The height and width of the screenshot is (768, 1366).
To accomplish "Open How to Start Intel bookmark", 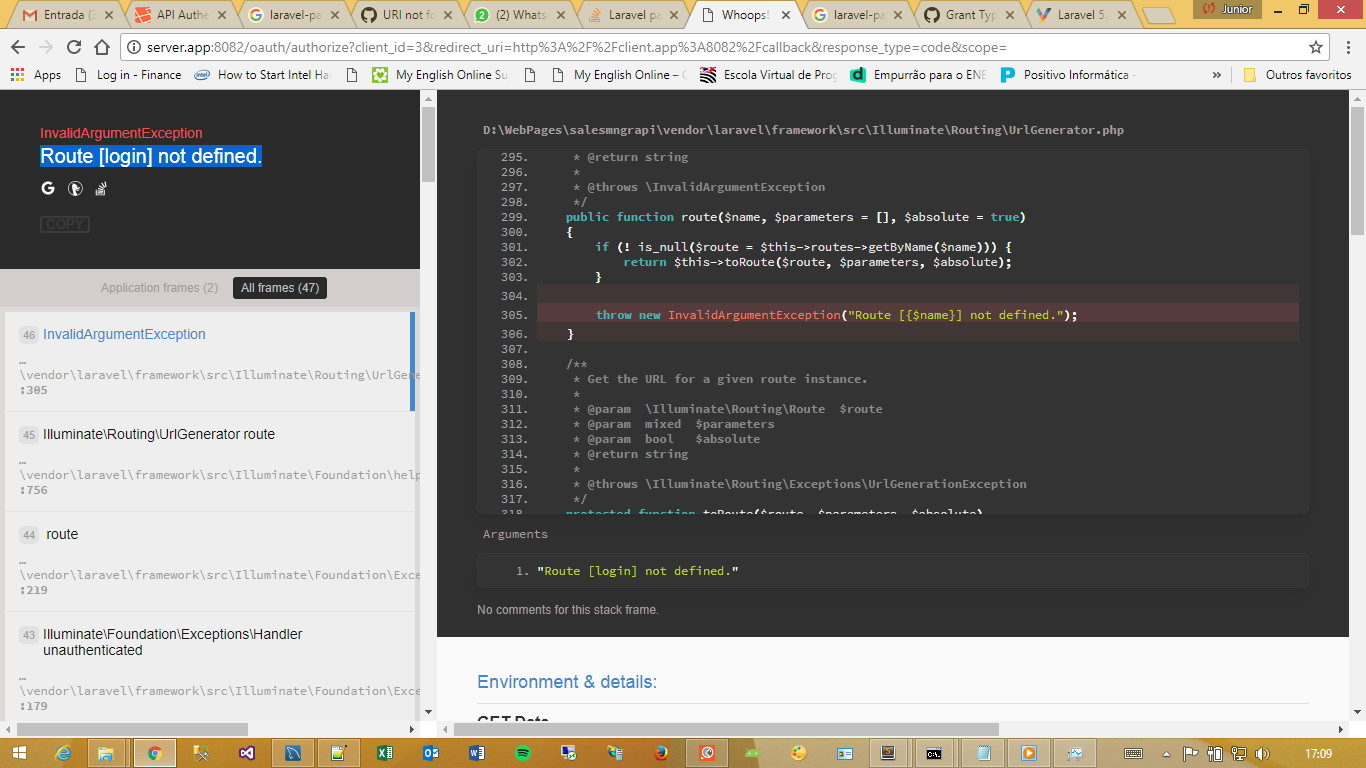I will click(262, 75).
